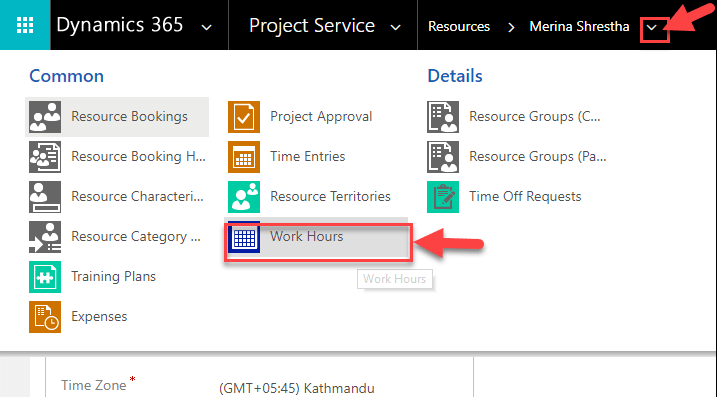Open the Work Hours menu entry
Viewport: 717px width, 397px height.
click(316, 237)
